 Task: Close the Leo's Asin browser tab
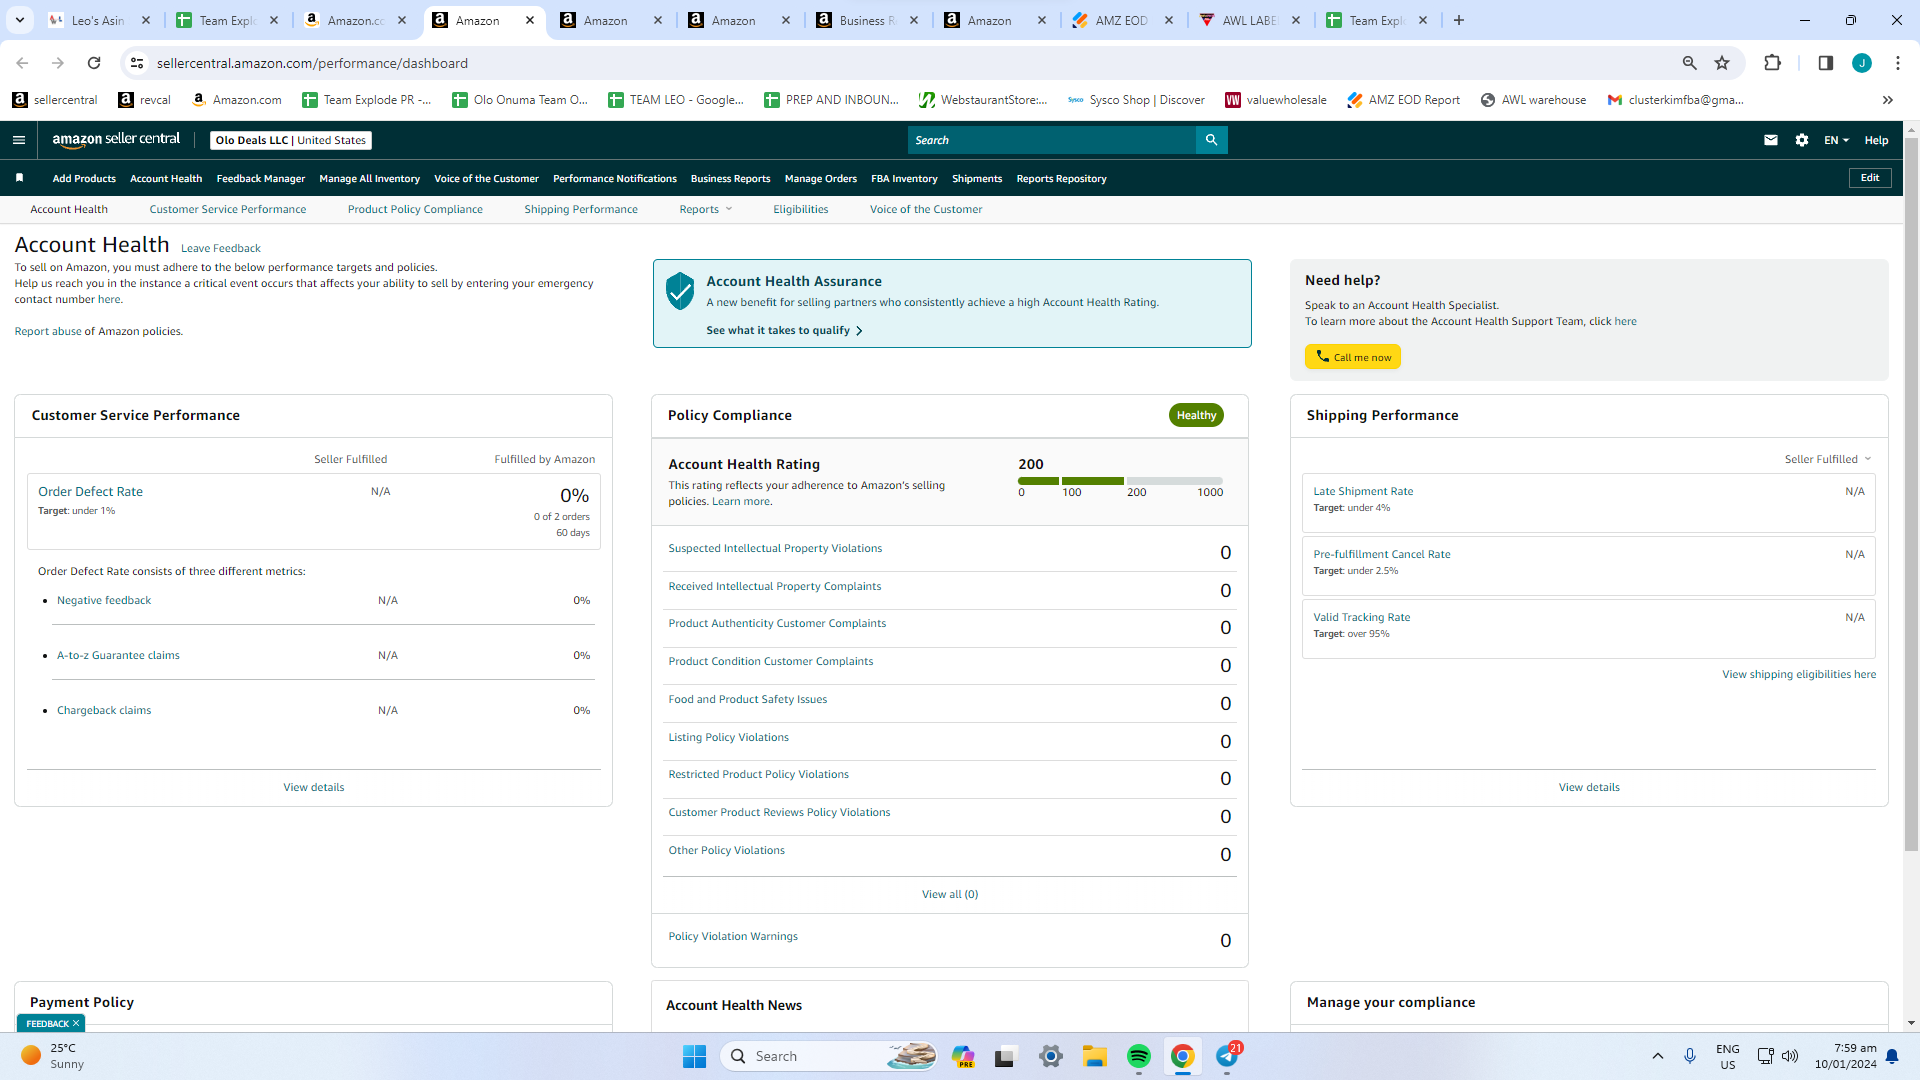(x=146, y=20)
